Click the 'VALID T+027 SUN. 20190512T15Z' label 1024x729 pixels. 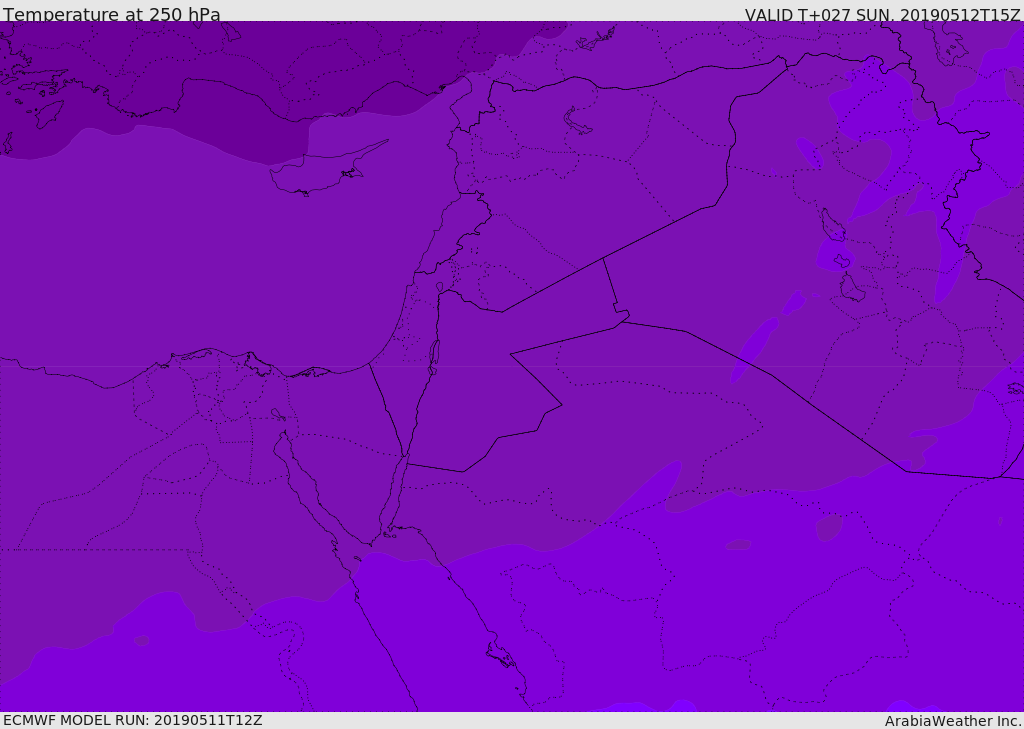click(x=882, y=14)
